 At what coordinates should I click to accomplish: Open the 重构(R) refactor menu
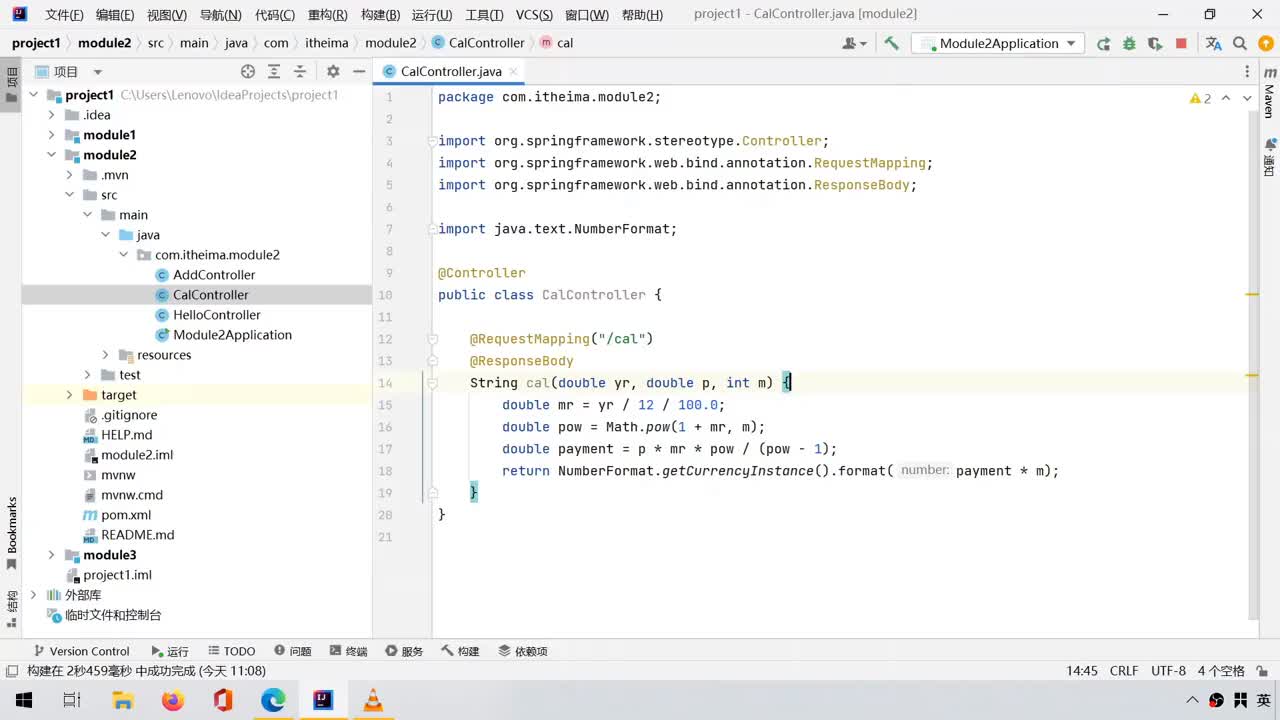(327, 15)
